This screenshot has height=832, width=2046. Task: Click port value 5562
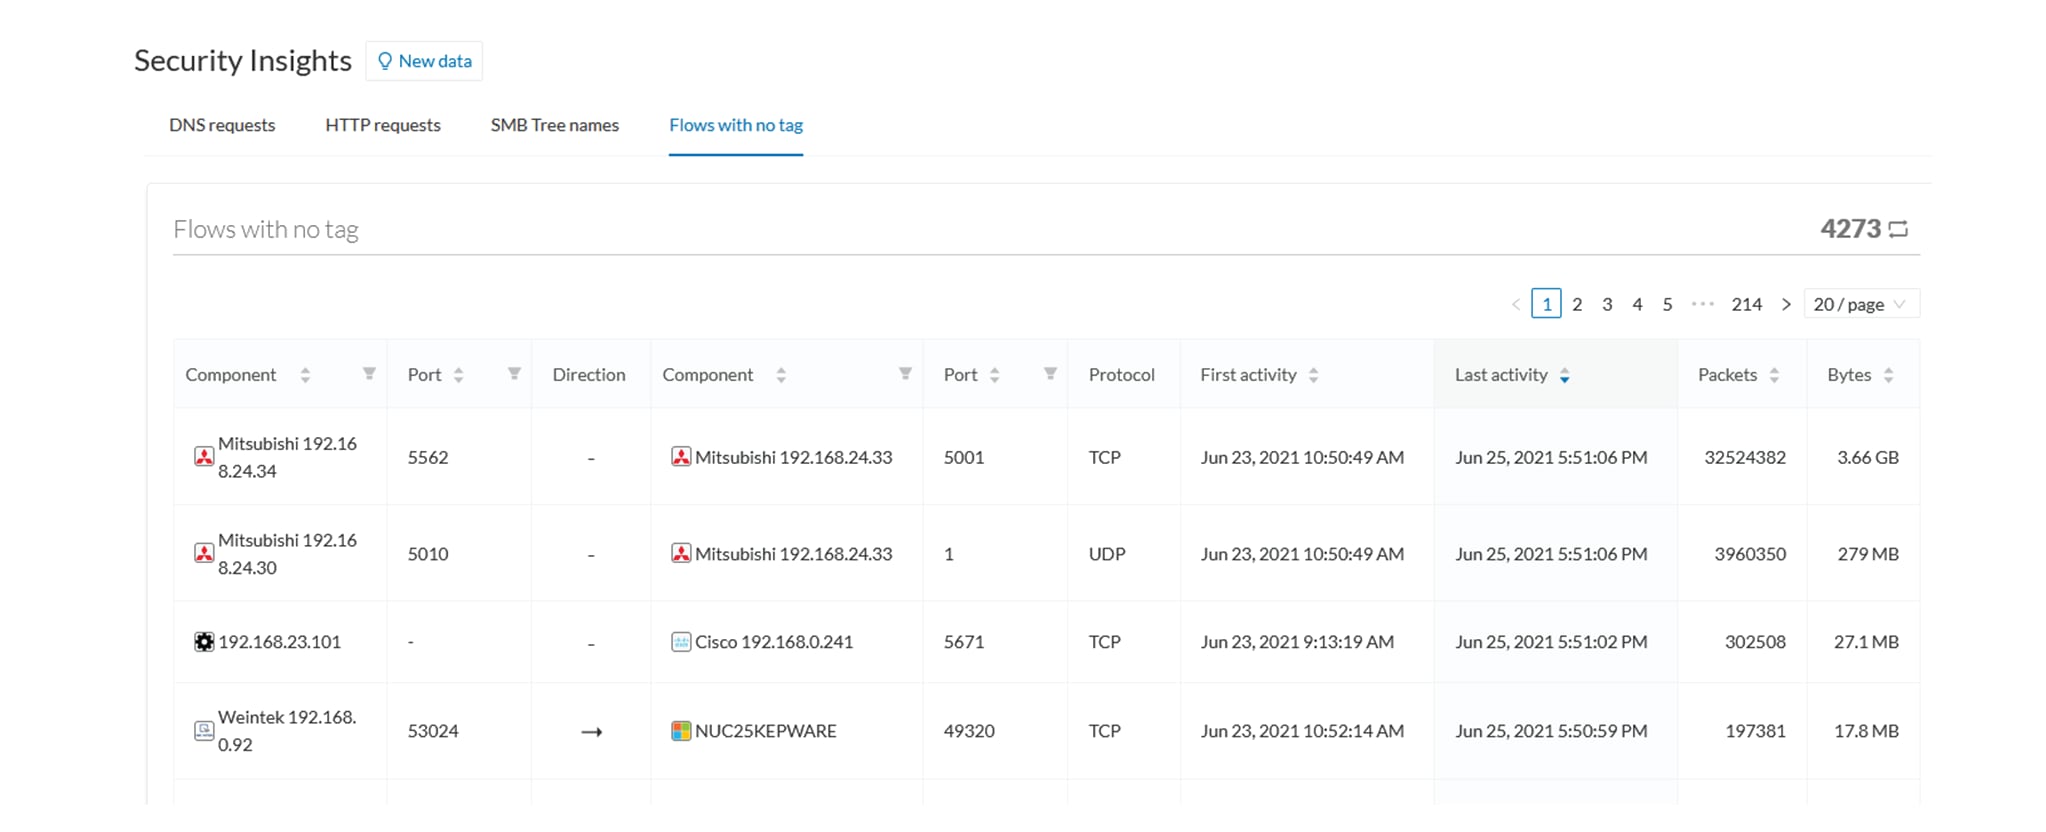428,457
